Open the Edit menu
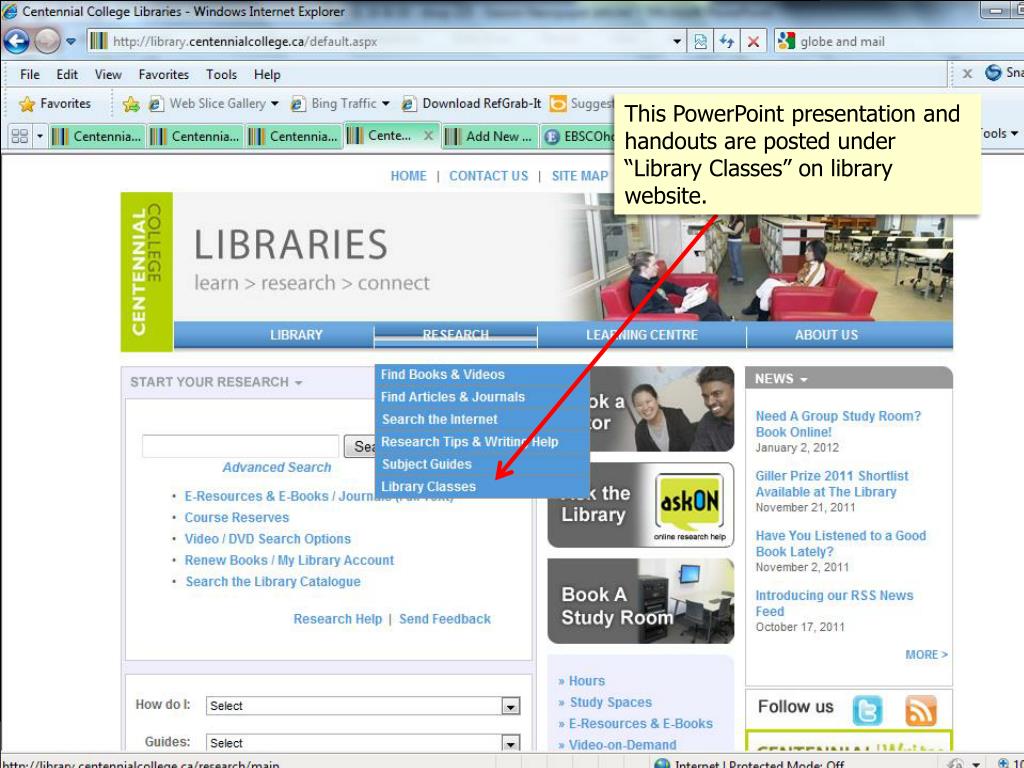Image resolution: width=1024 pixels, height=768 pixels. pyautogui.click(x=67, y=74)
